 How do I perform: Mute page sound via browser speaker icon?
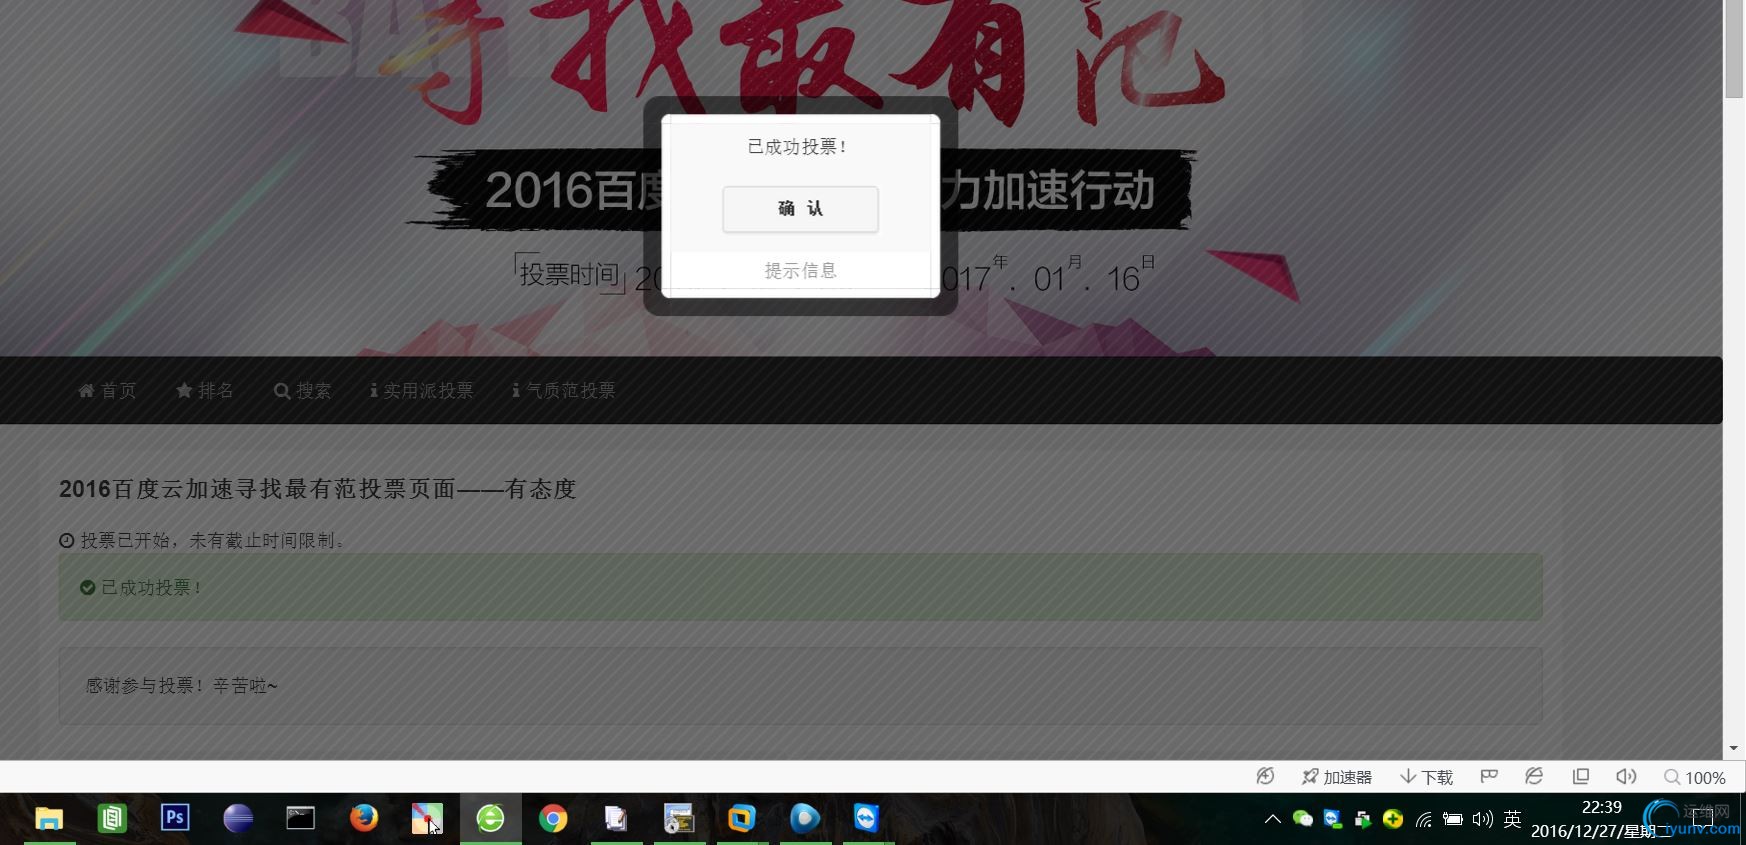coord(1626,777)
